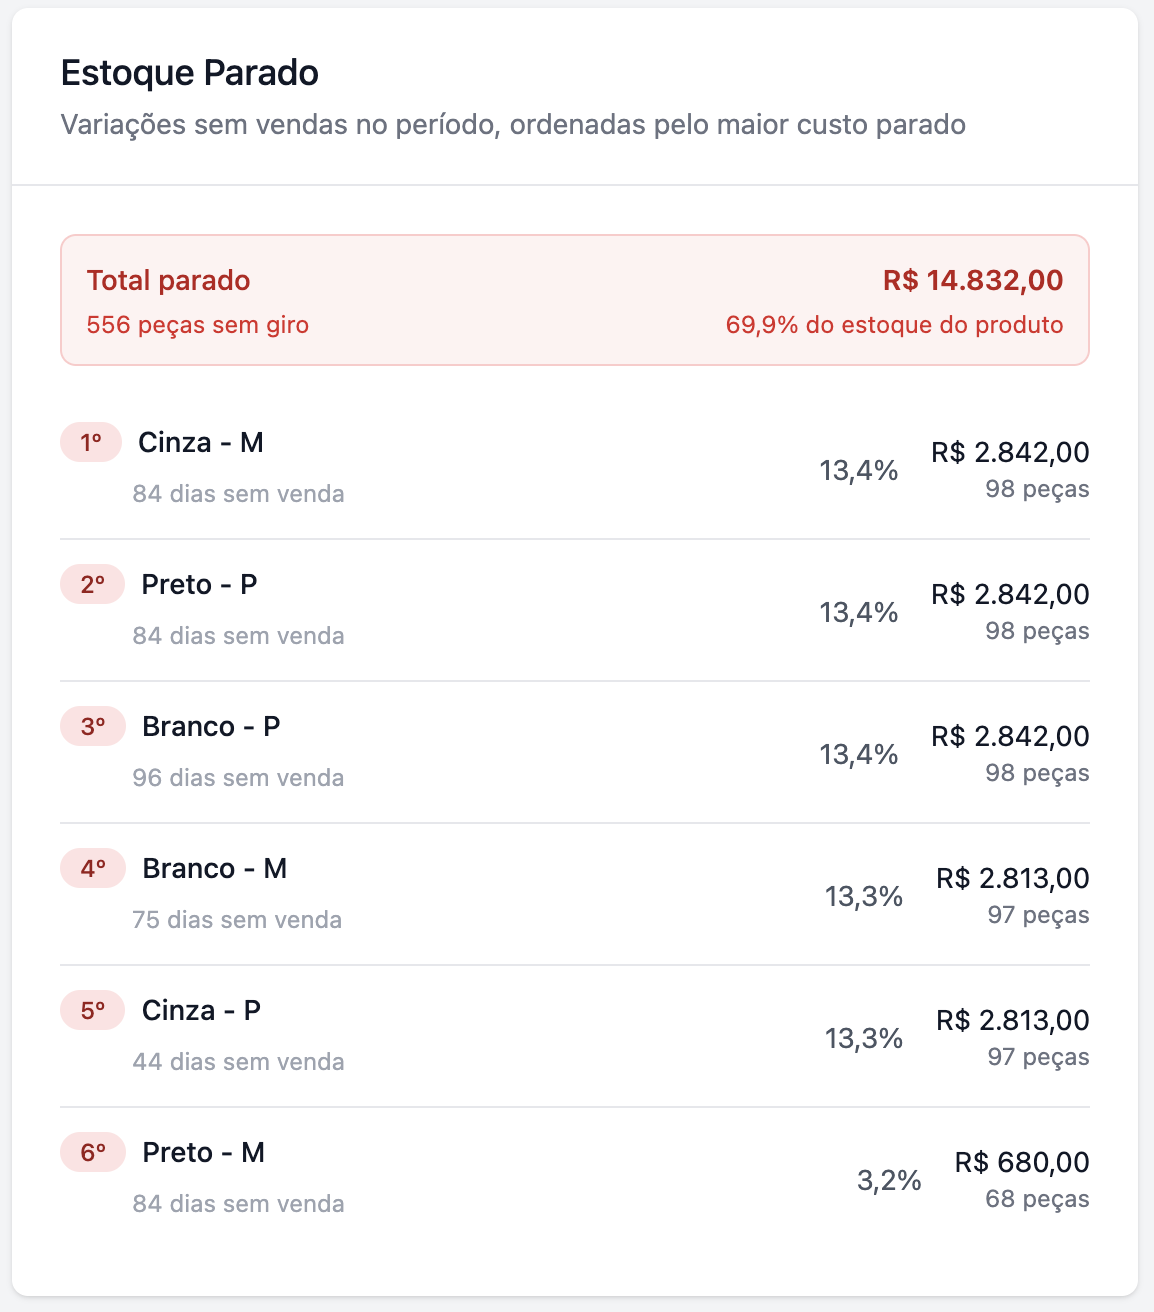This screenshot has width=1154, height=1312.
Task: Select the Cinza - M variation
Action: 201,443
